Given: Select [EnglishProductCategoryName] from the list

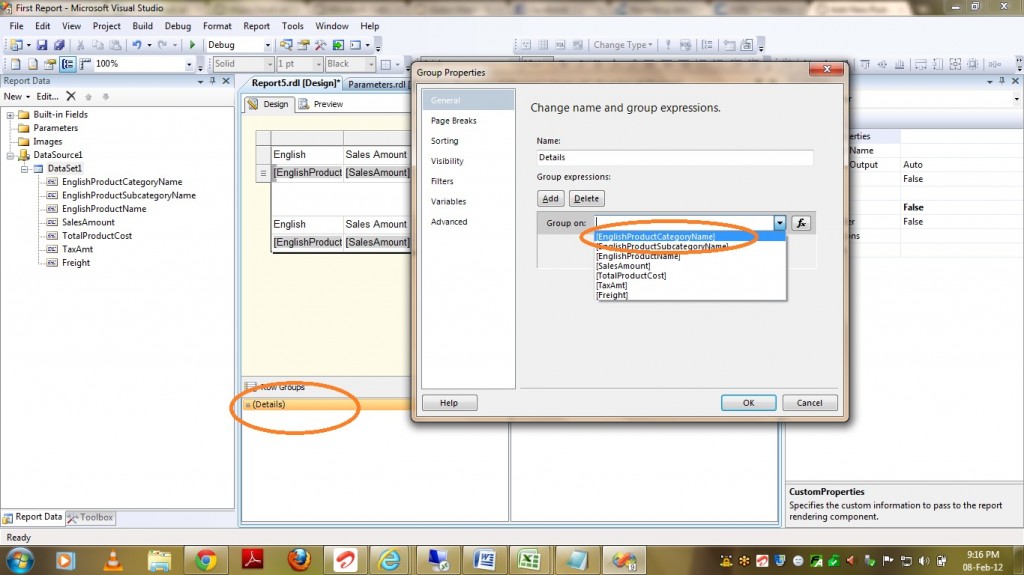Looking at the screenshot, I should pyautogui.click(x=656, y=237).
